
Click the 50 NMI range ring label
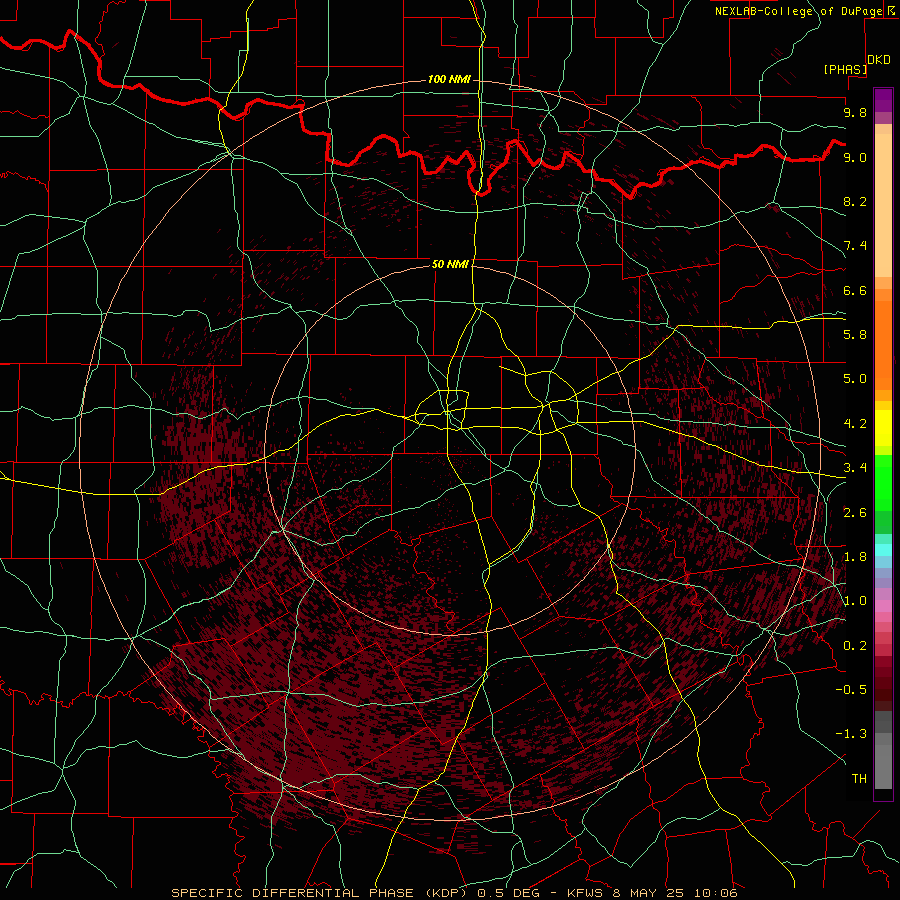(450, 264)
